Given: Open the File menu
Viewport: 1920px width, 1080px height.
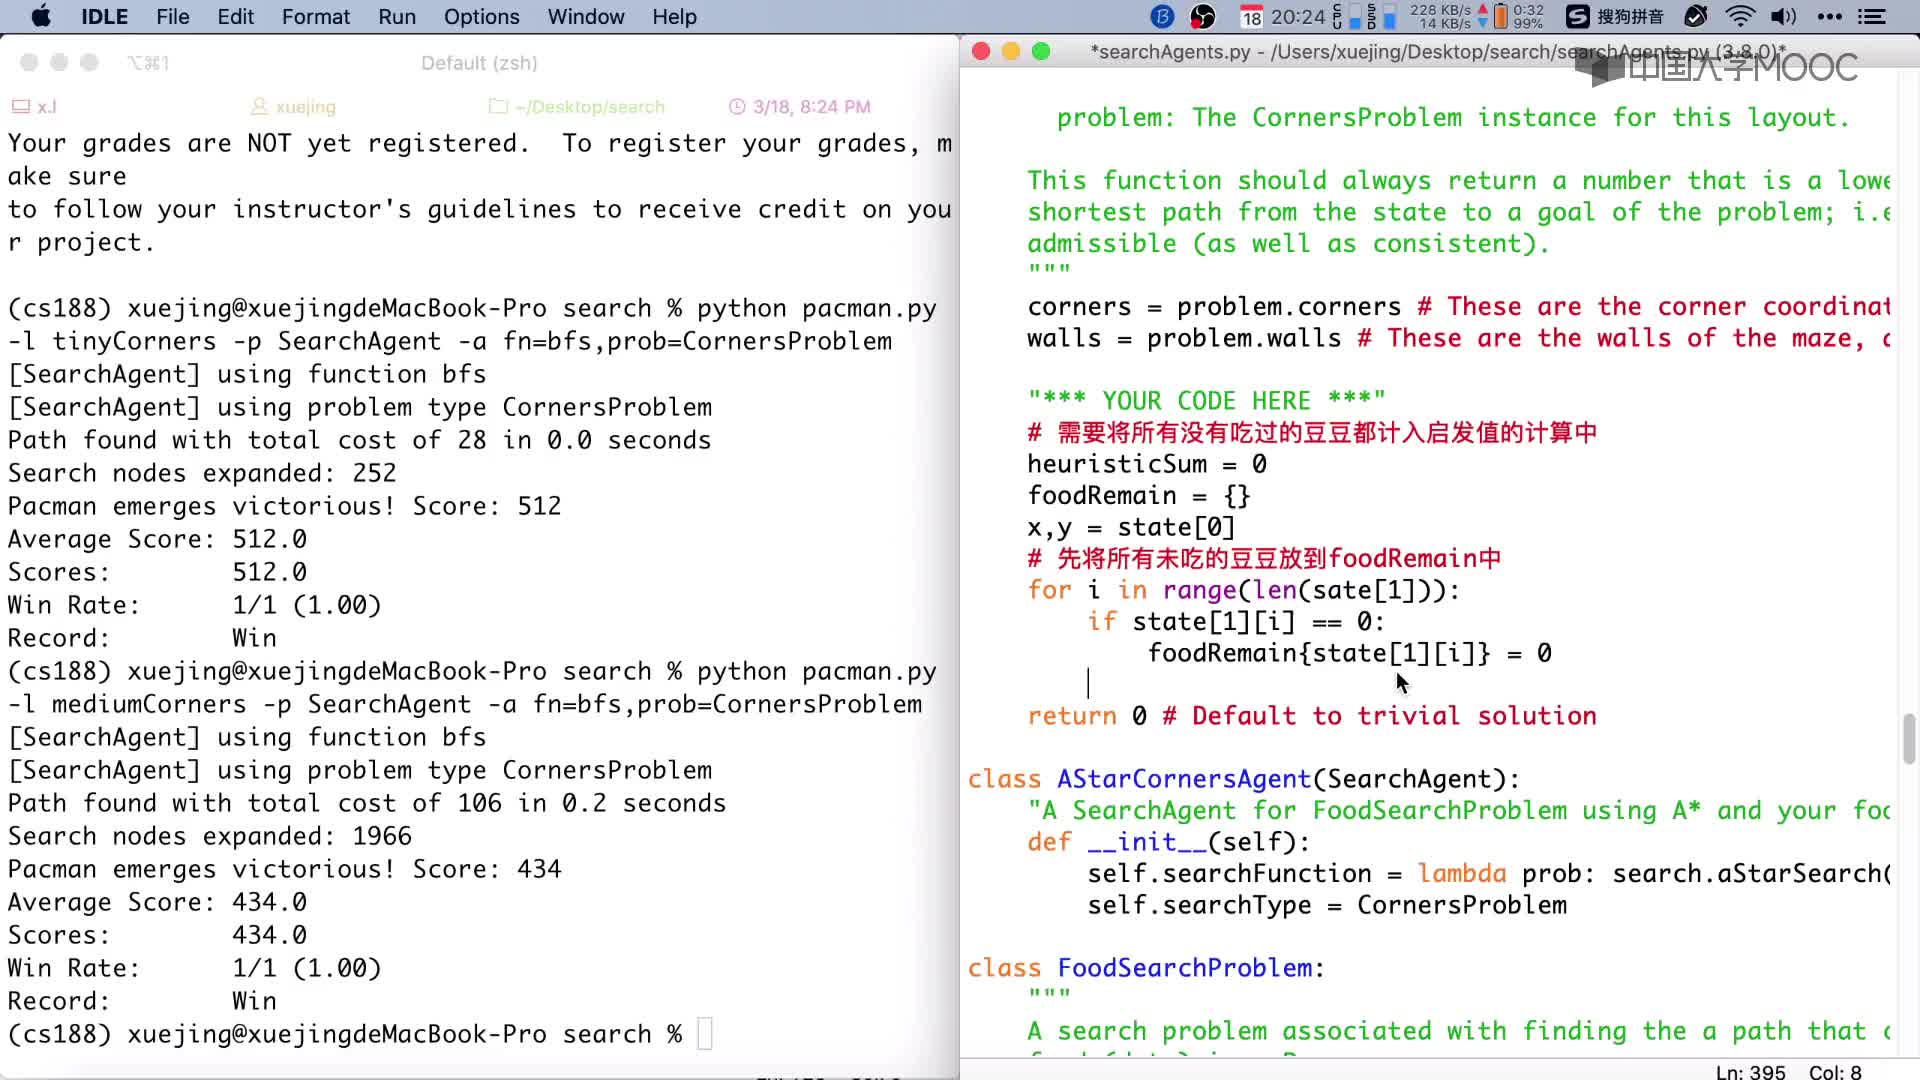Looking at the screenshot, I should click(x=173, y=17).
